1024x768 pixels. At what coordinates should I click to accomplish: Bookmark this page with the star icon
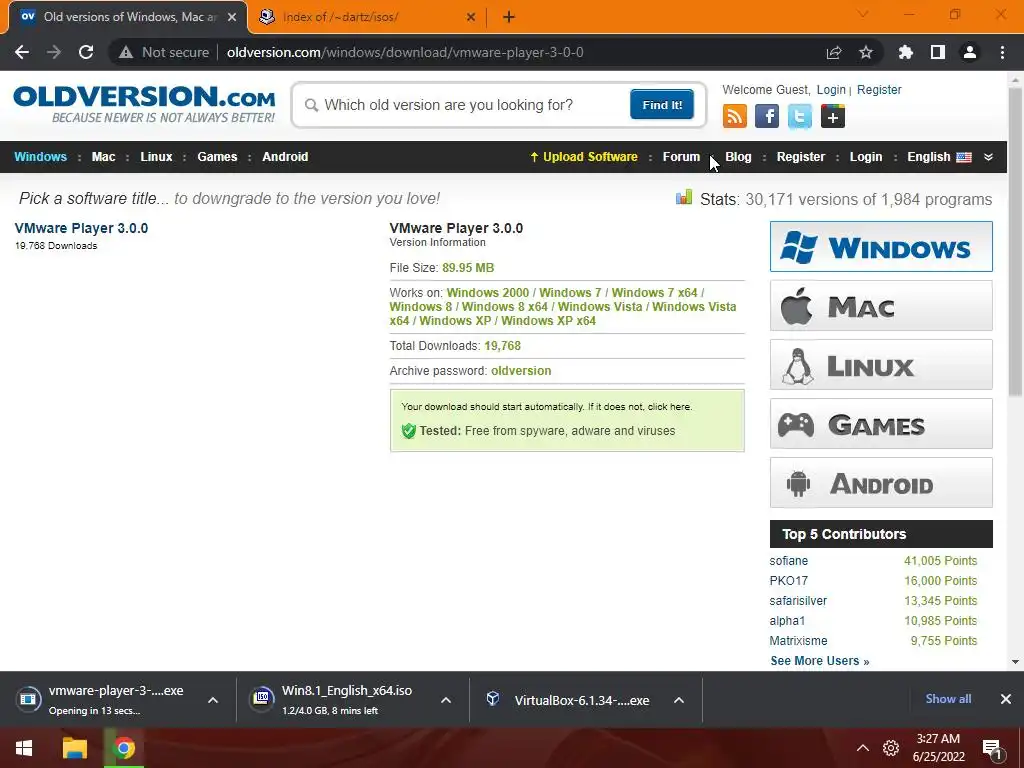(x=865, y=52)
